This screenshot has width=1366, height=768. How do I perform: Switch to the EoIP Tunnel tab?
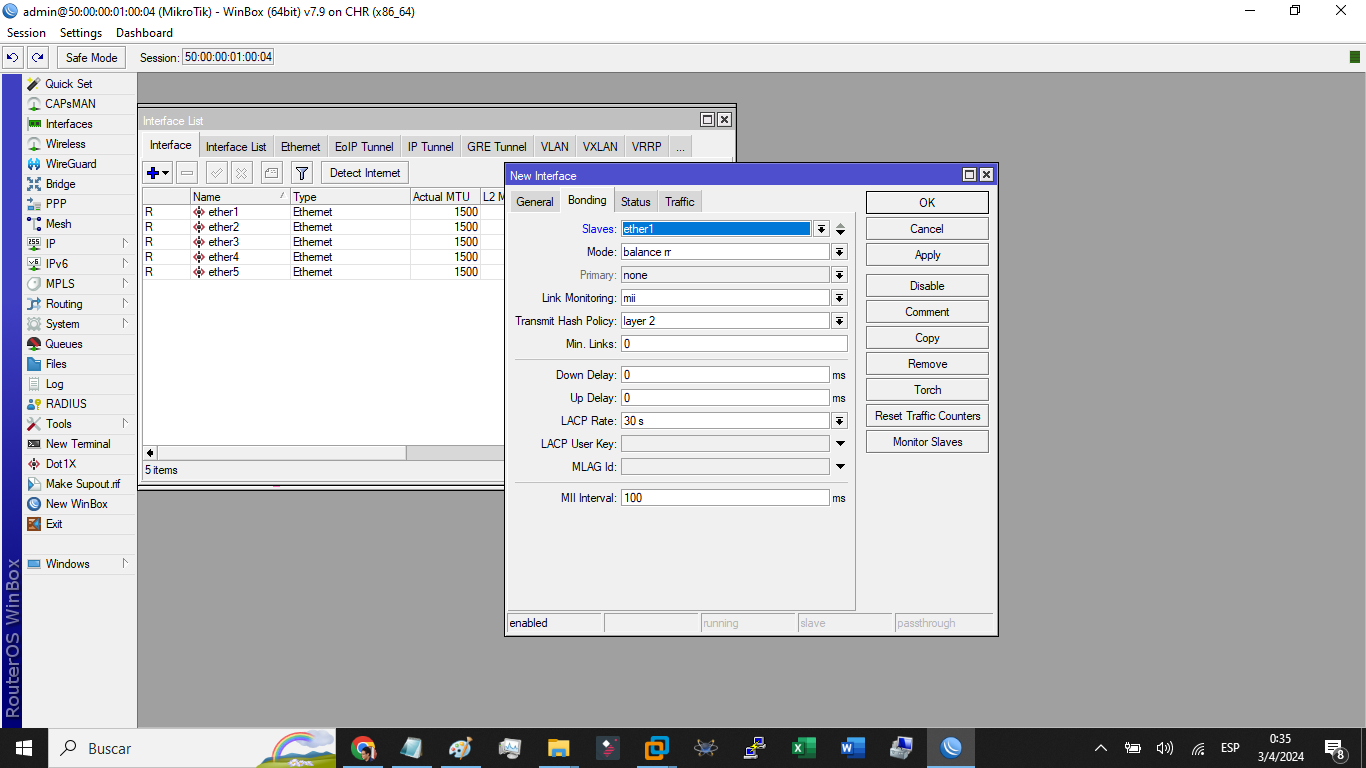pos(364,147)
